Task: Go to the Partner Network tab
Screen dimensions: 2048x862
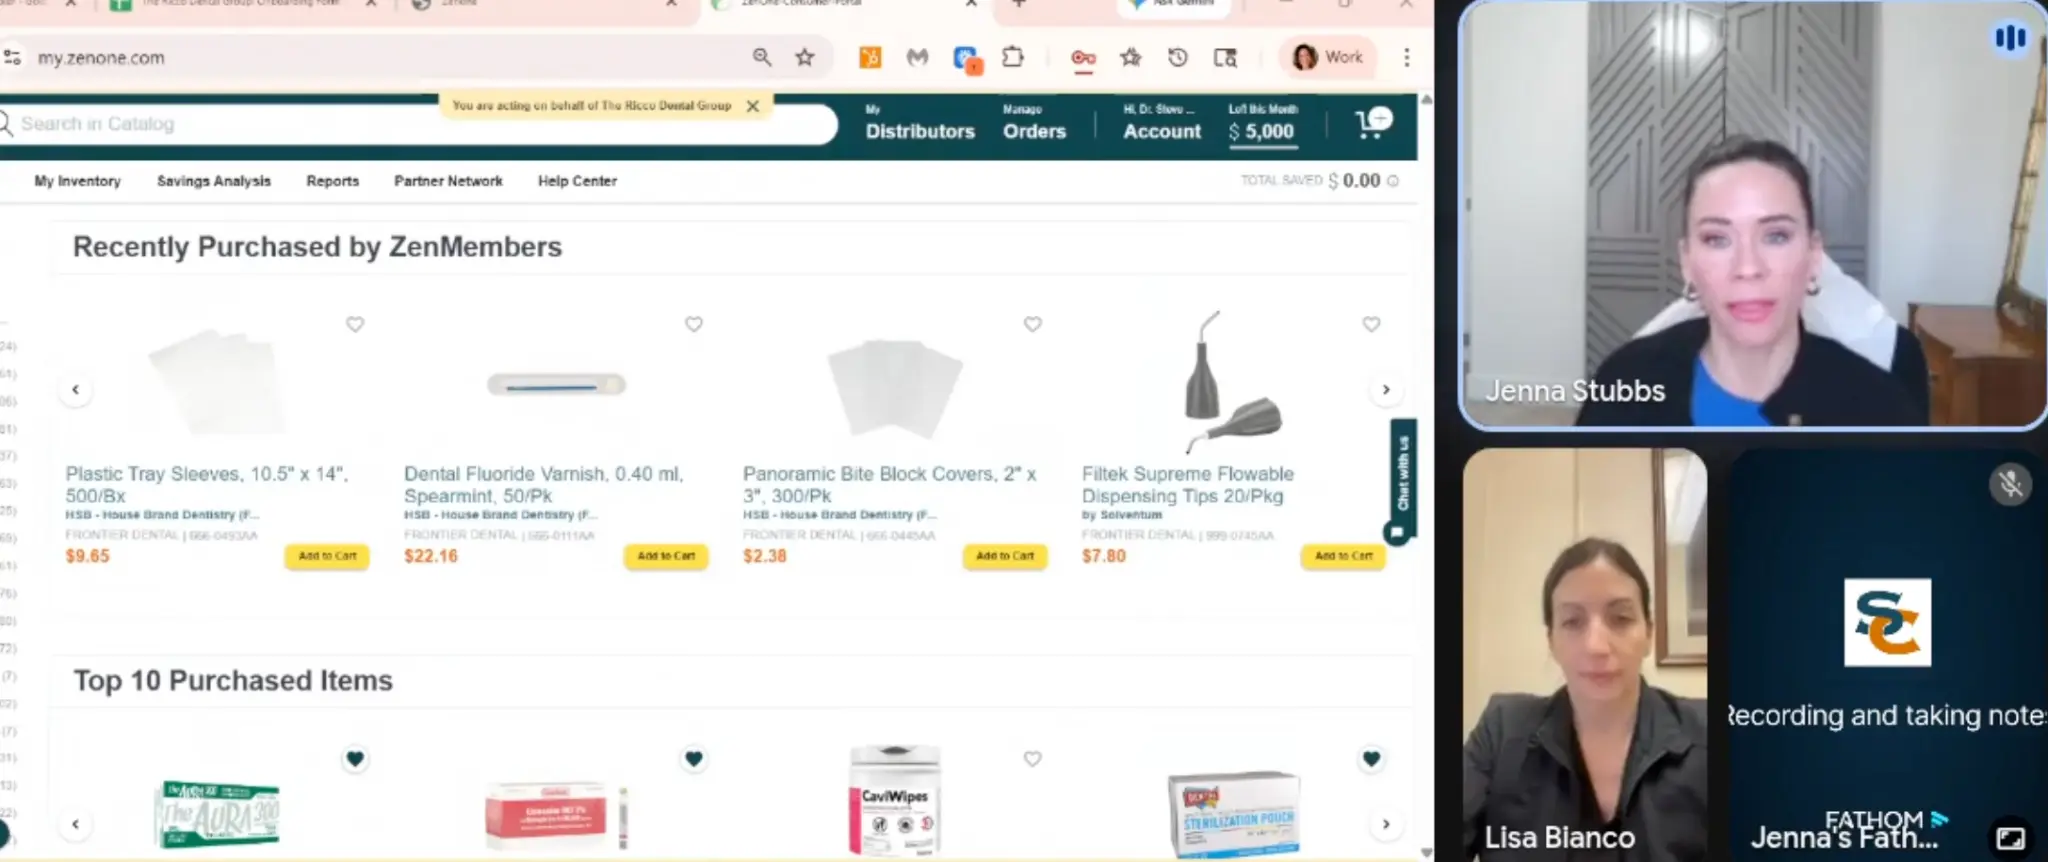Action: coord(448,181)
